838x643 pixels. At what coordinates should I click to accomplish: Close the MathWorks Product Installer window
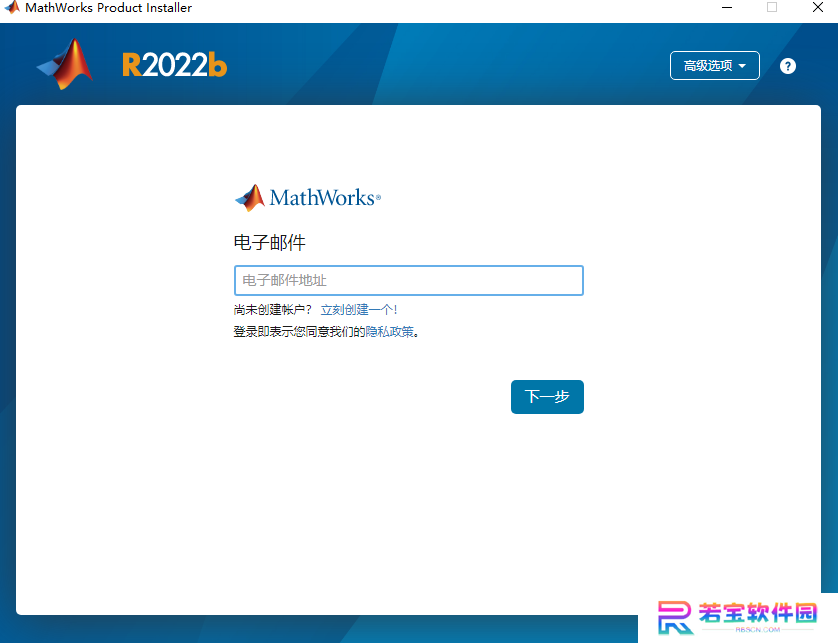(x=818, y=7)
